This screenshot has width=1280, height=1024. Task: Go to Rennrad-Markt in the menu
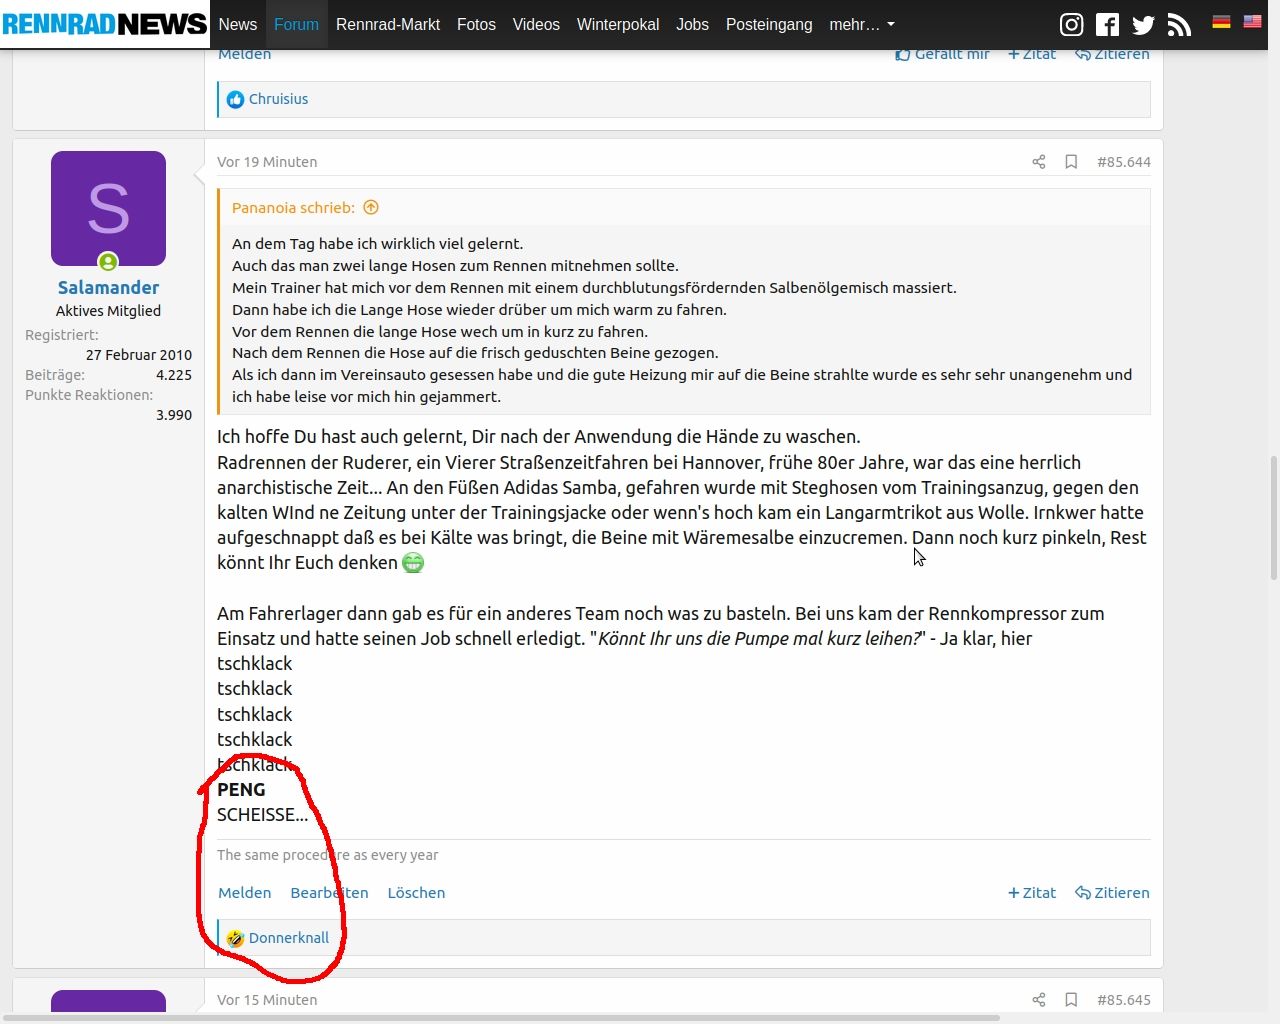click(388, 25)
